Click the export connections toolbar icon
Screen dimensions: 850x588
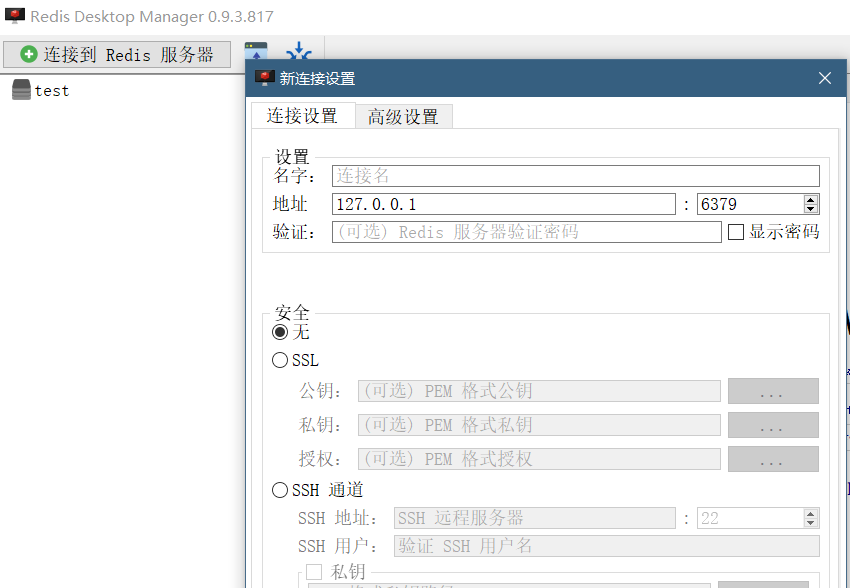pos(256,51)
